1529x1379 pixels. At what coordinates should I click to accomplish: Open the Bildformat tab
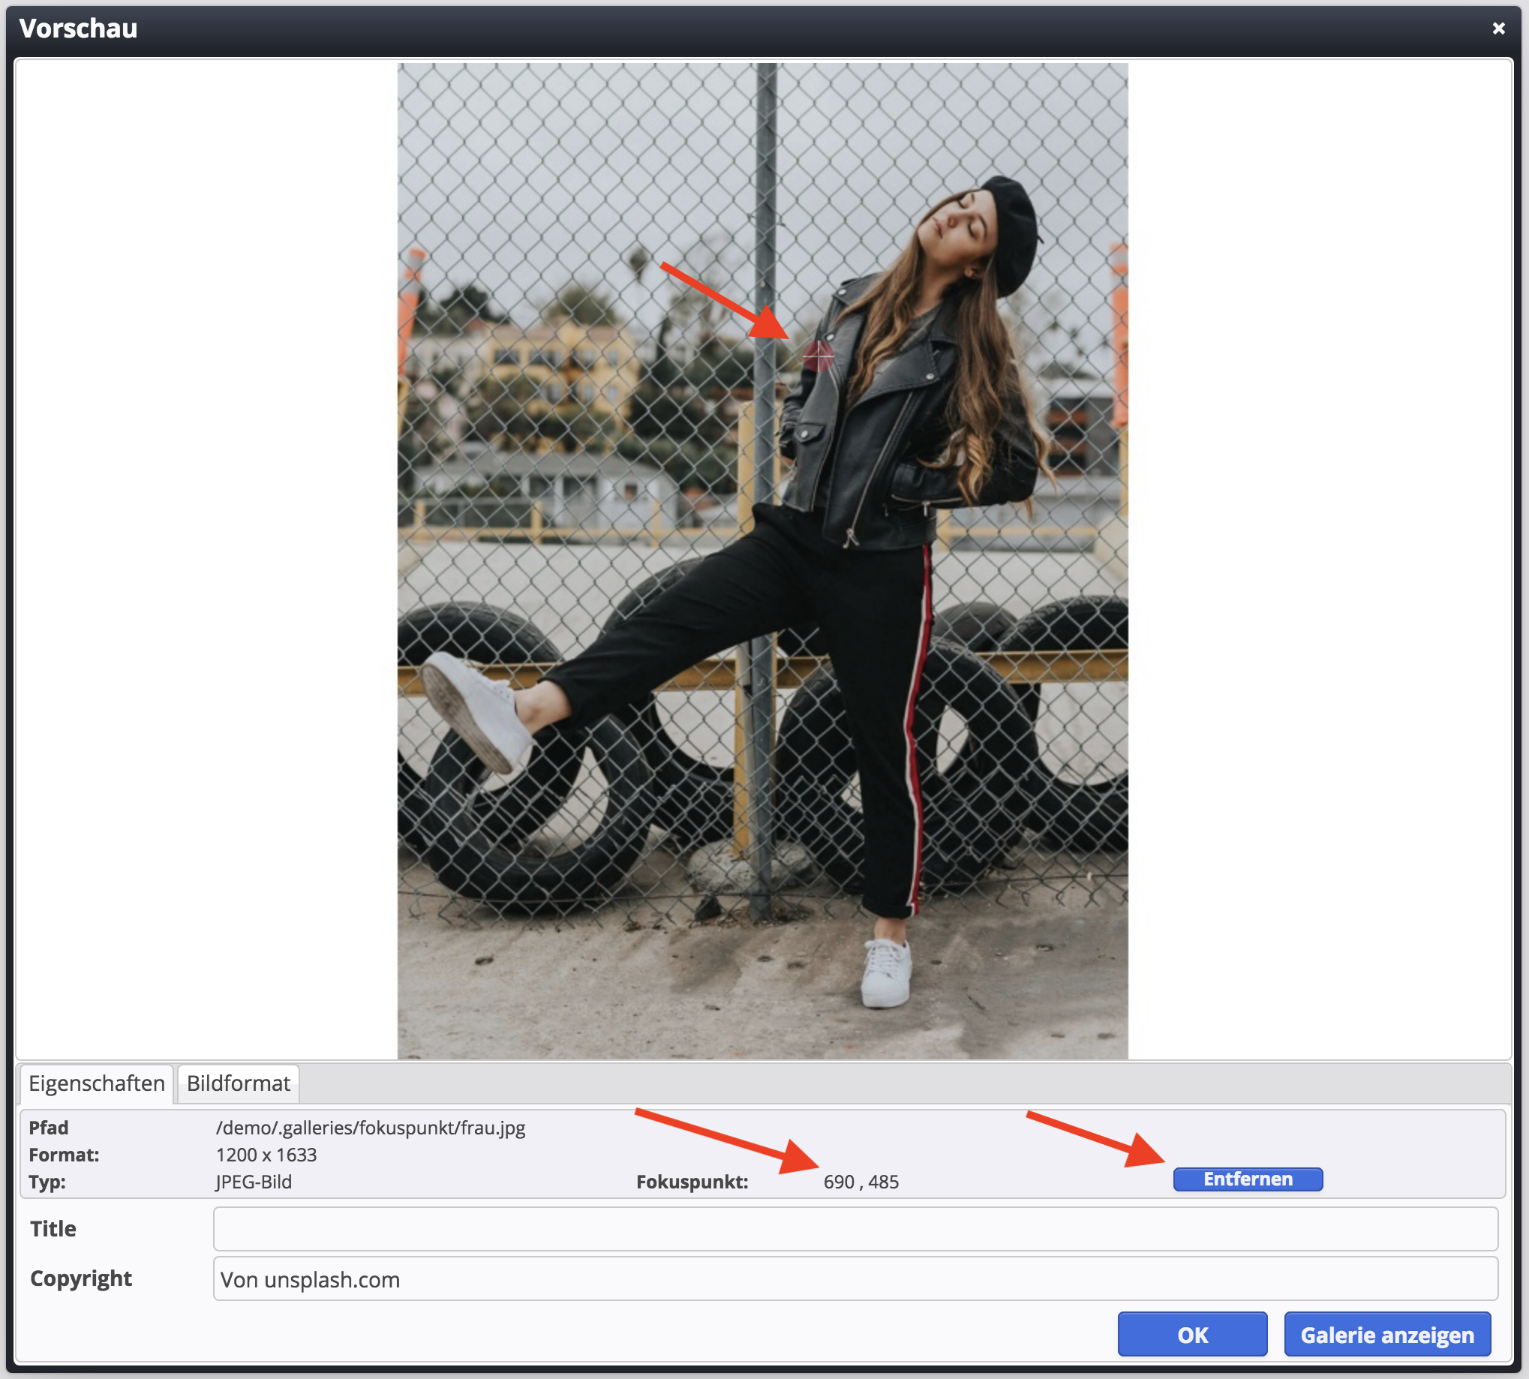[x=238, y=1084]
